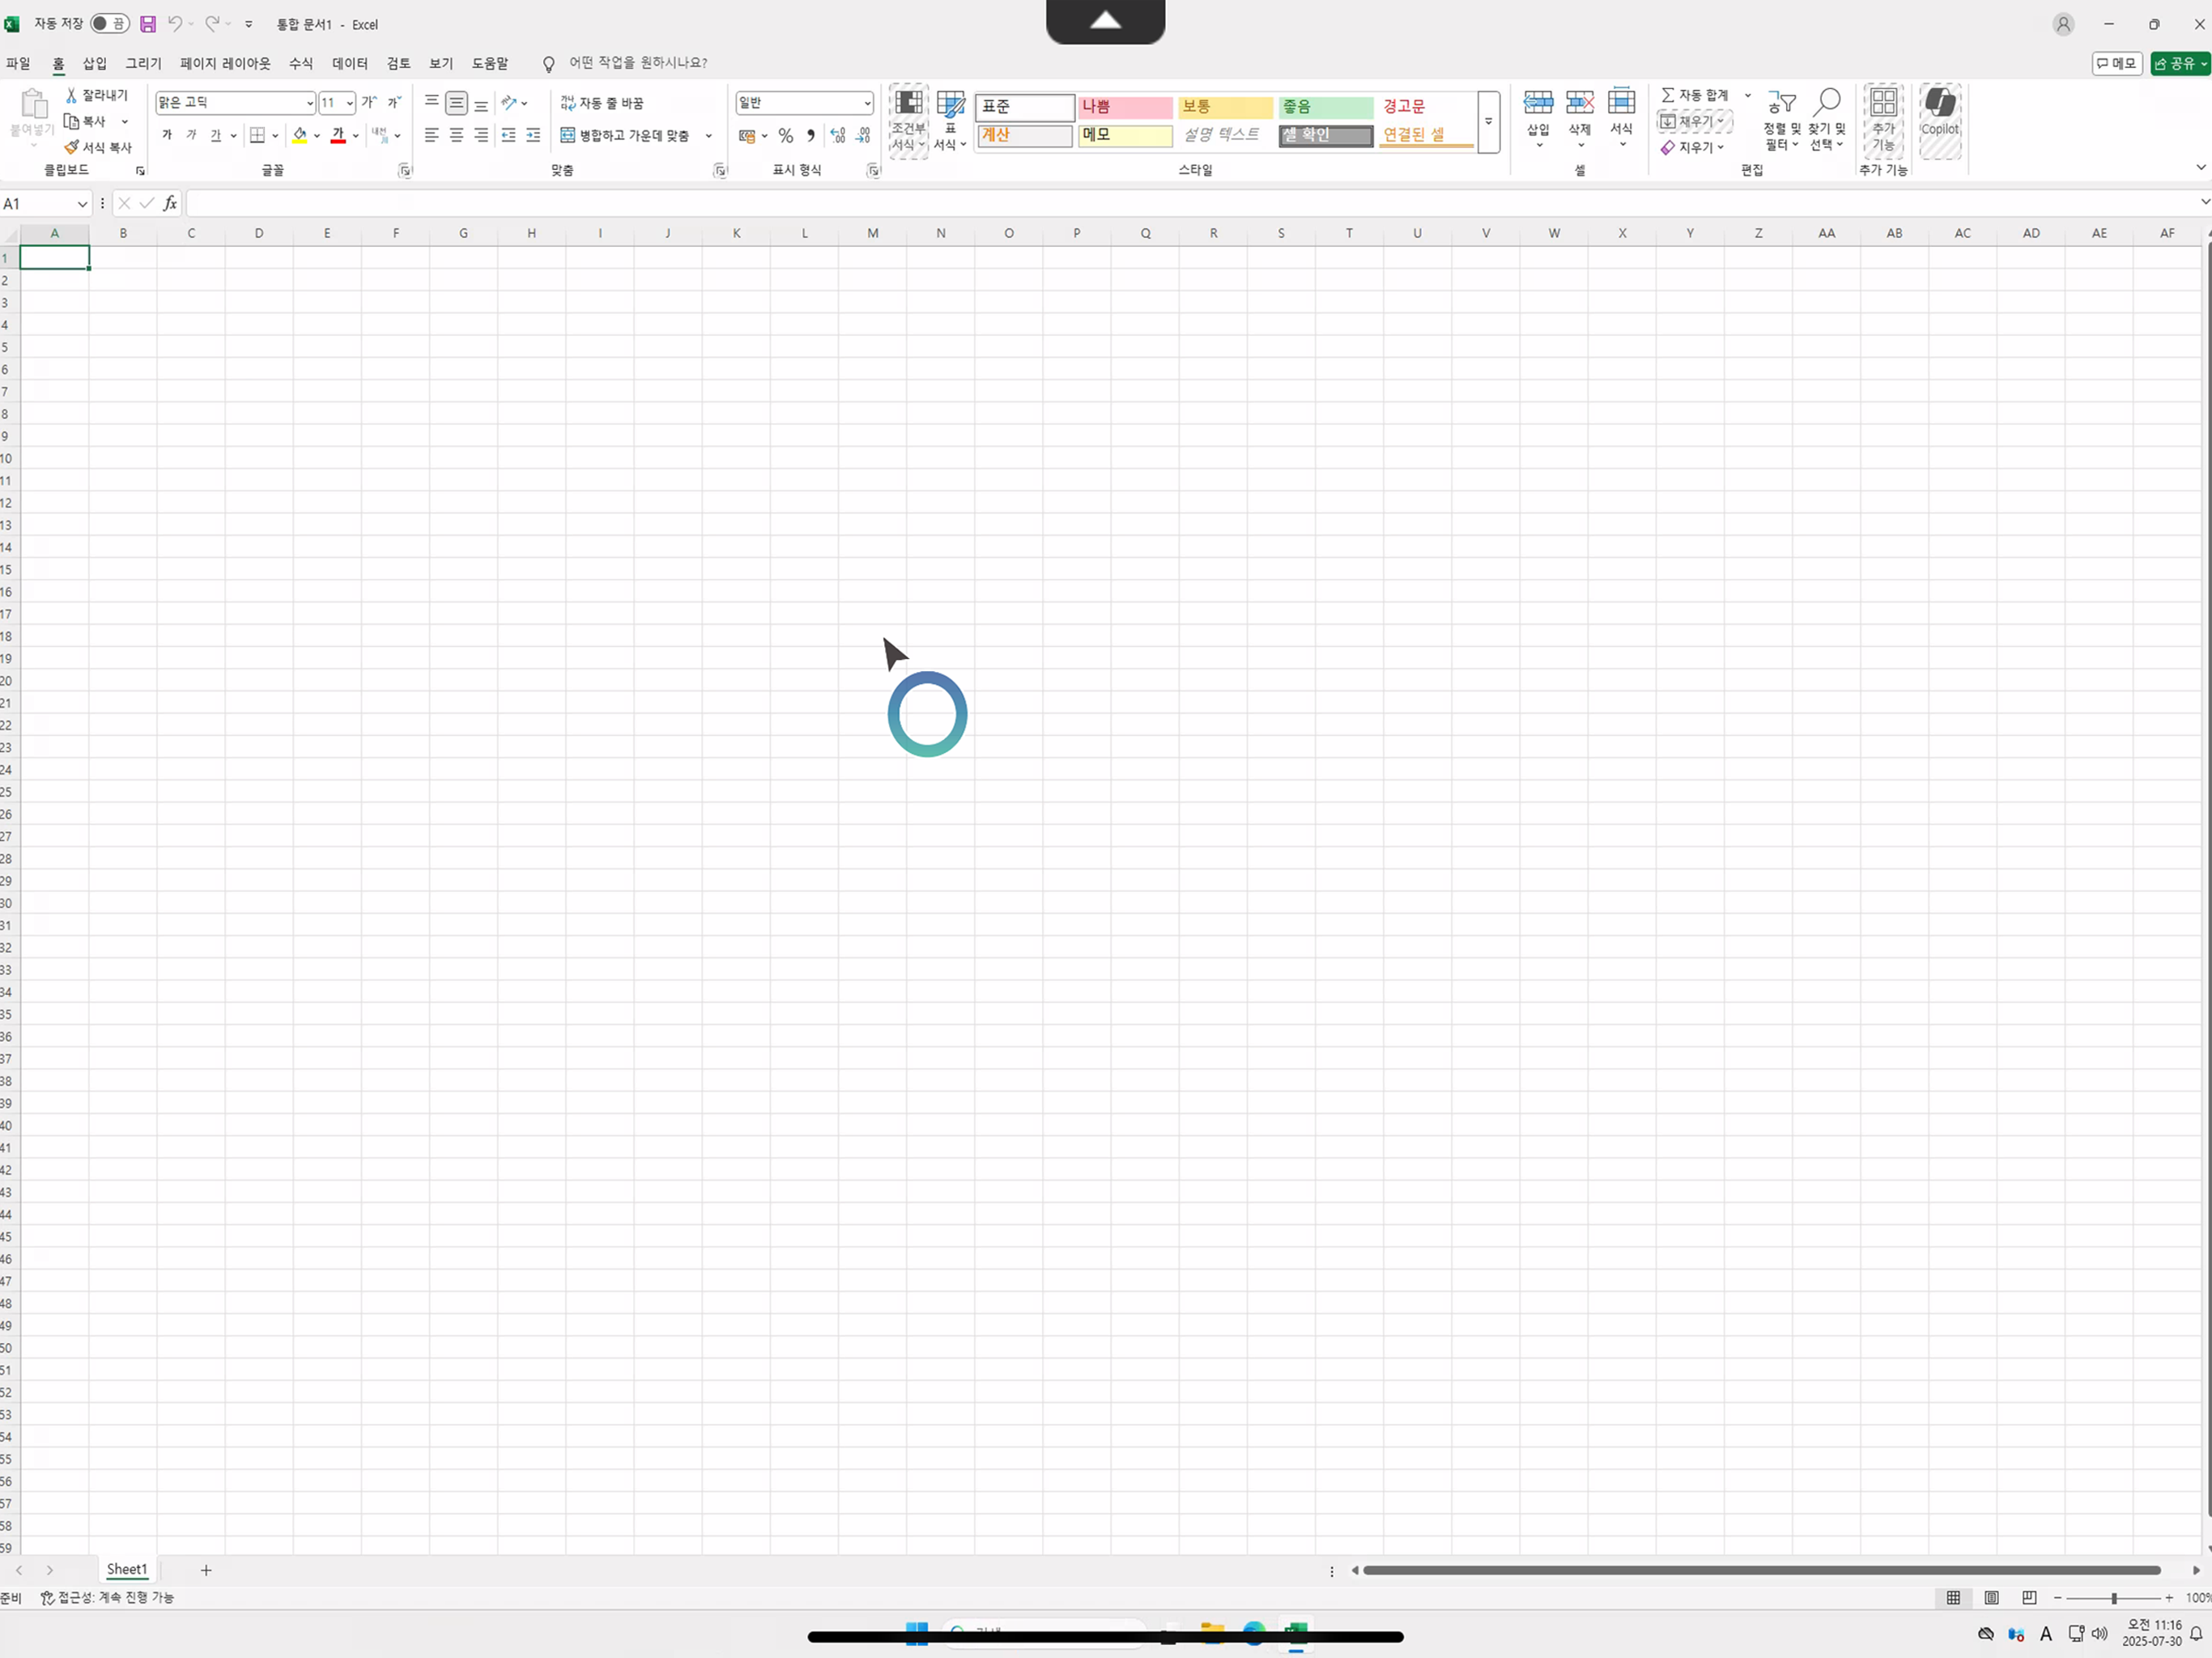Click the decrease decimal places icon

(x=863, y=135)
